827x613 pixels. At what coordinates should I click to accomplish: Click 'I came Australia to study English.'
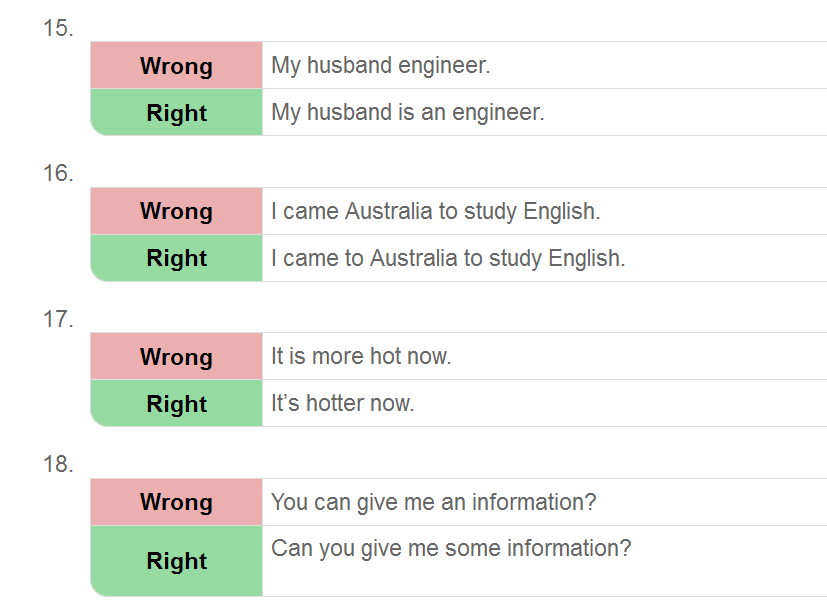pyautogui.click(x=436, y=212)
